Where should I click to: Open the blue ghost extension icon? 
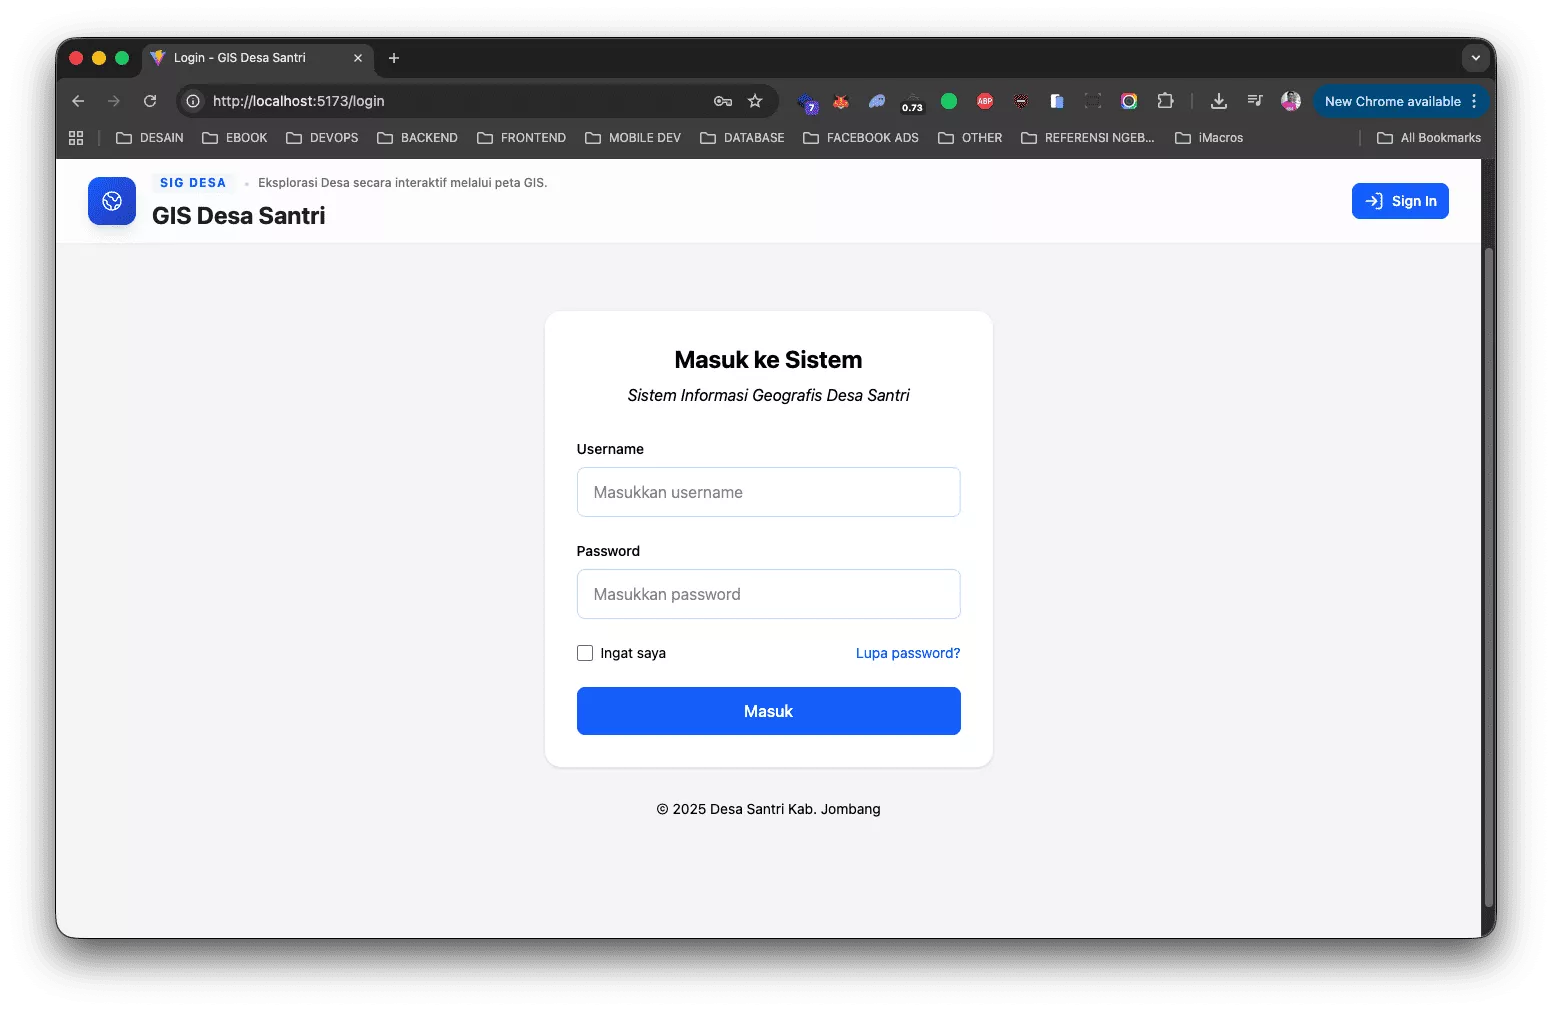(x=877, y=101)
